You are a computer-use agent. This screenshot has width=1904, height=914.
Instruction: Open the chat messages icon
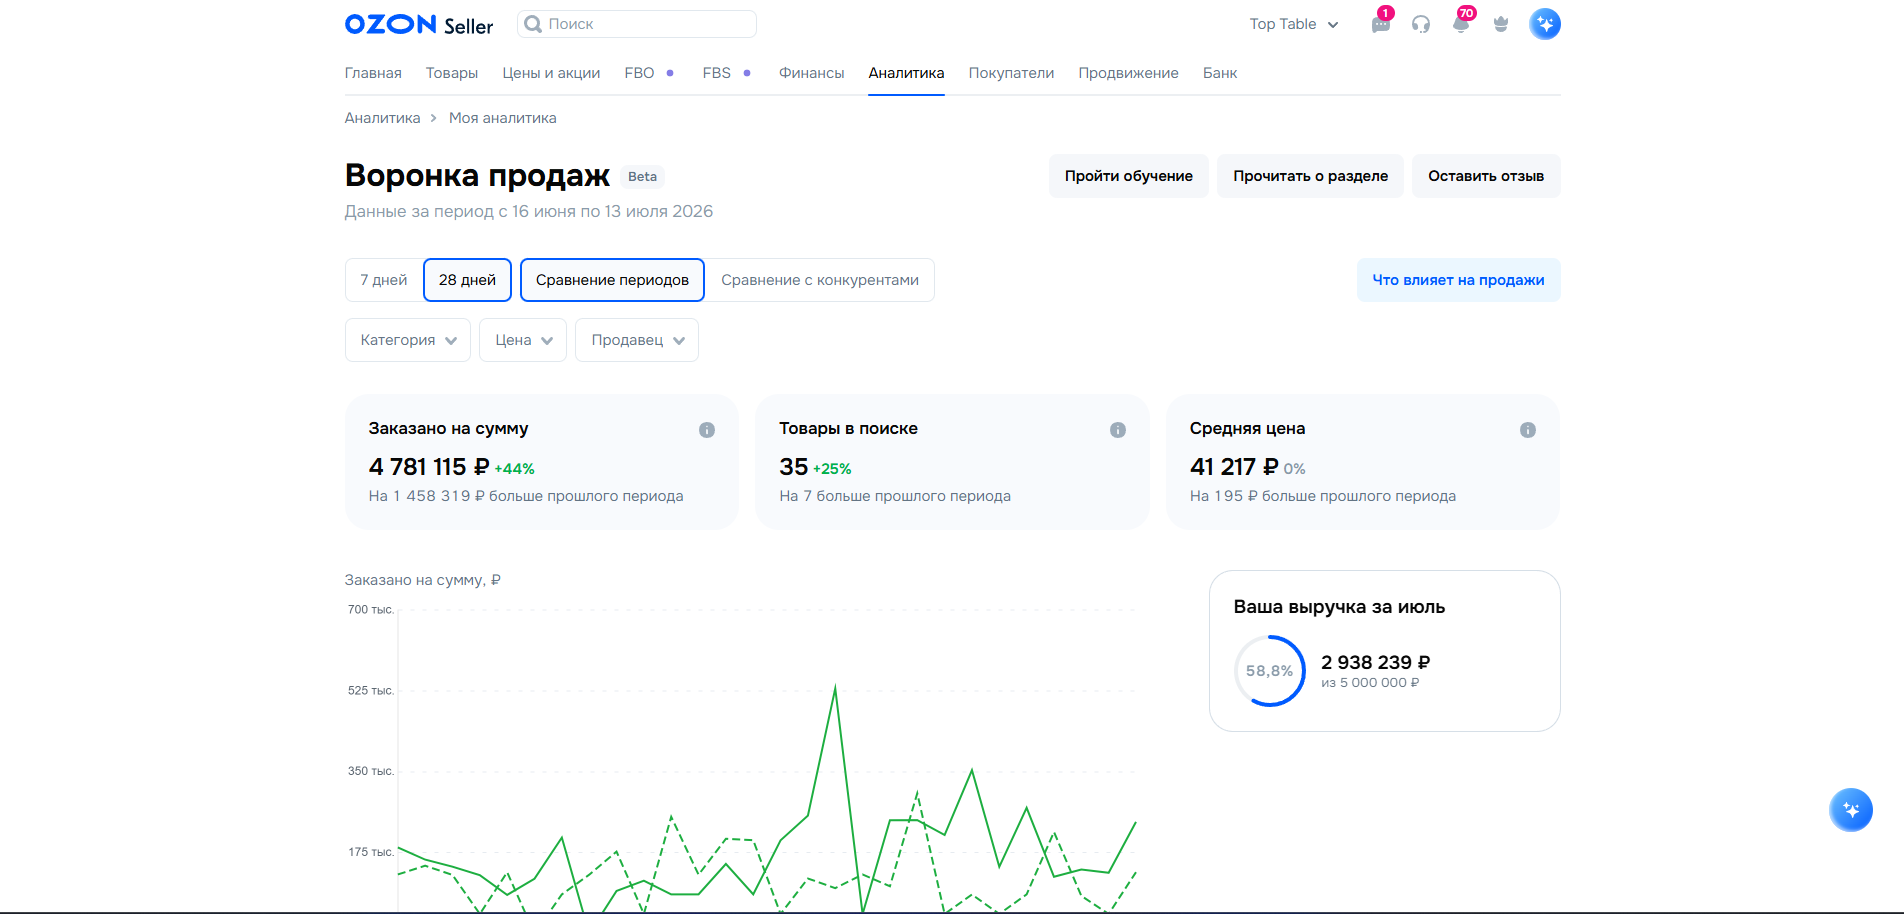tap(1380, 24)
